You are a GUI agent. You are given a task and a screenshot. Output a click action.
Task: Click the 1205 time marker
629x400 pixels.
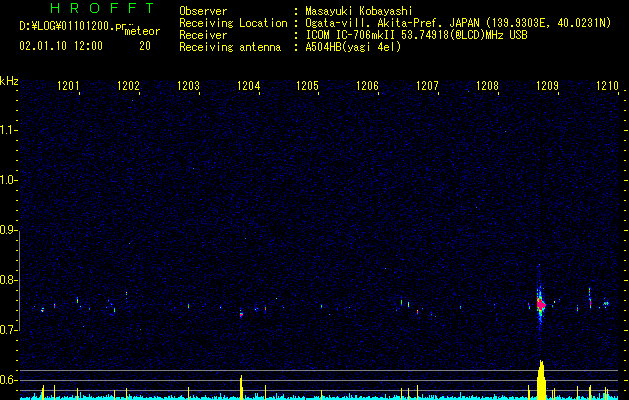coord(307,86)
